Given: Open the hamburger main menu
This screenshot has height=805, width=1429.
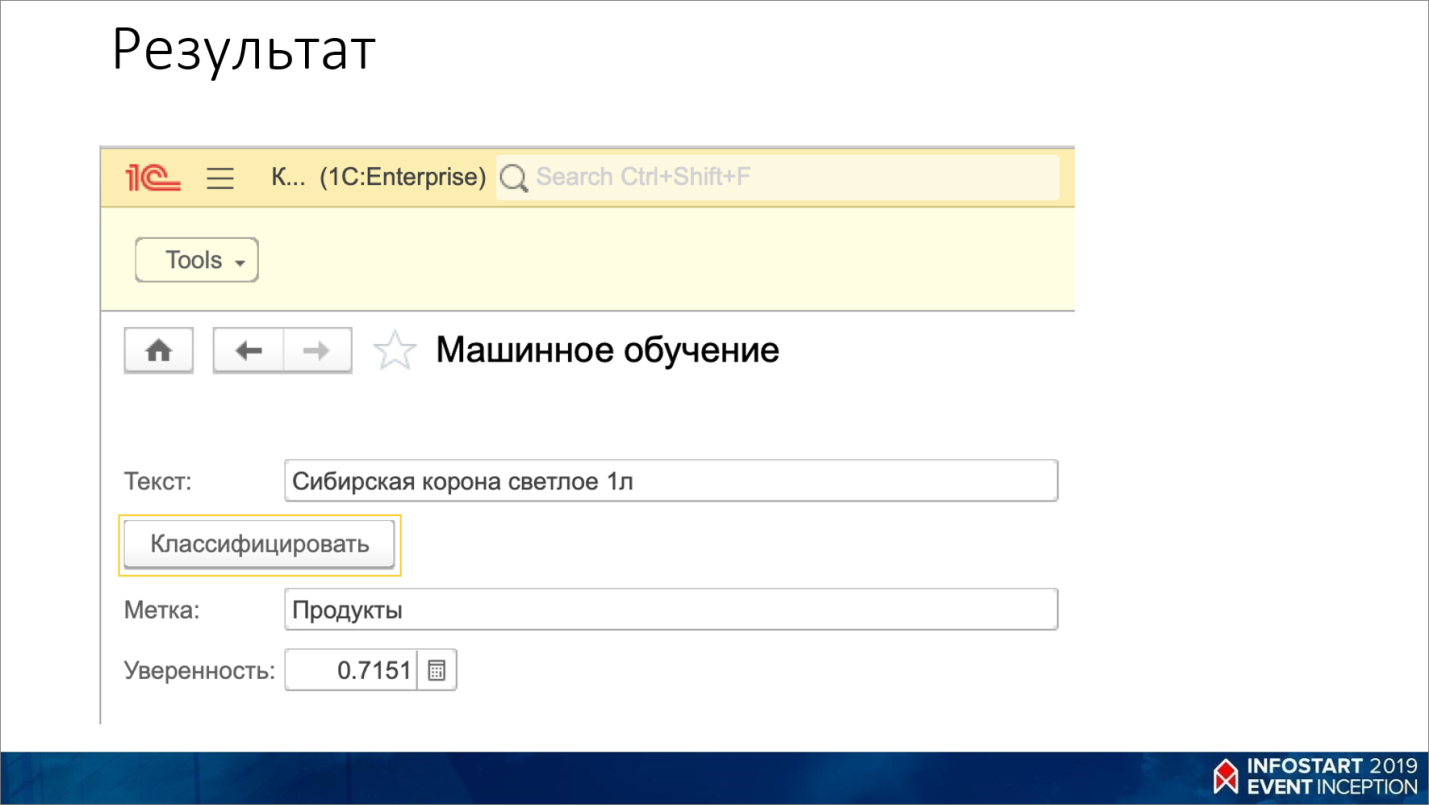Looking at the screenshot, I should click(x=220, y=178).
